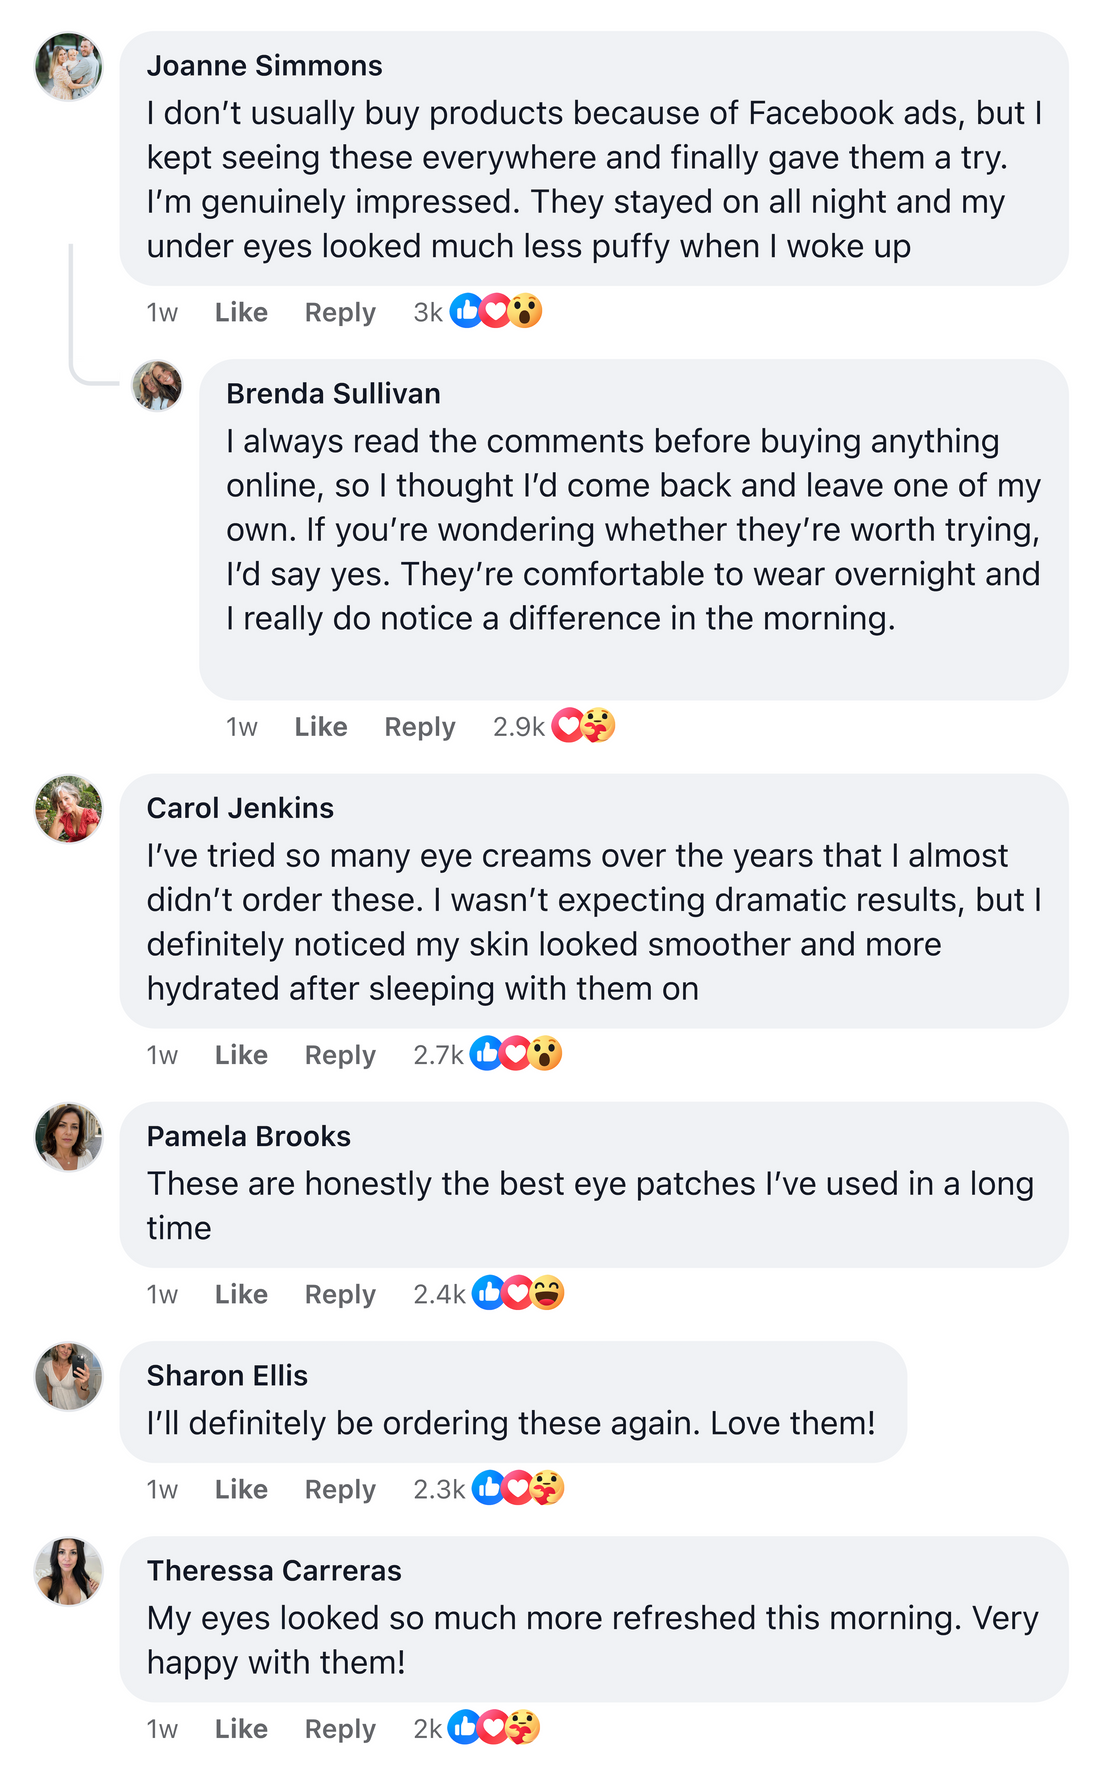The width and height of the screenshot is (1100, 1780).
Task: Like Sharon Ellis' comment
Action: [x=241, y=1489]
